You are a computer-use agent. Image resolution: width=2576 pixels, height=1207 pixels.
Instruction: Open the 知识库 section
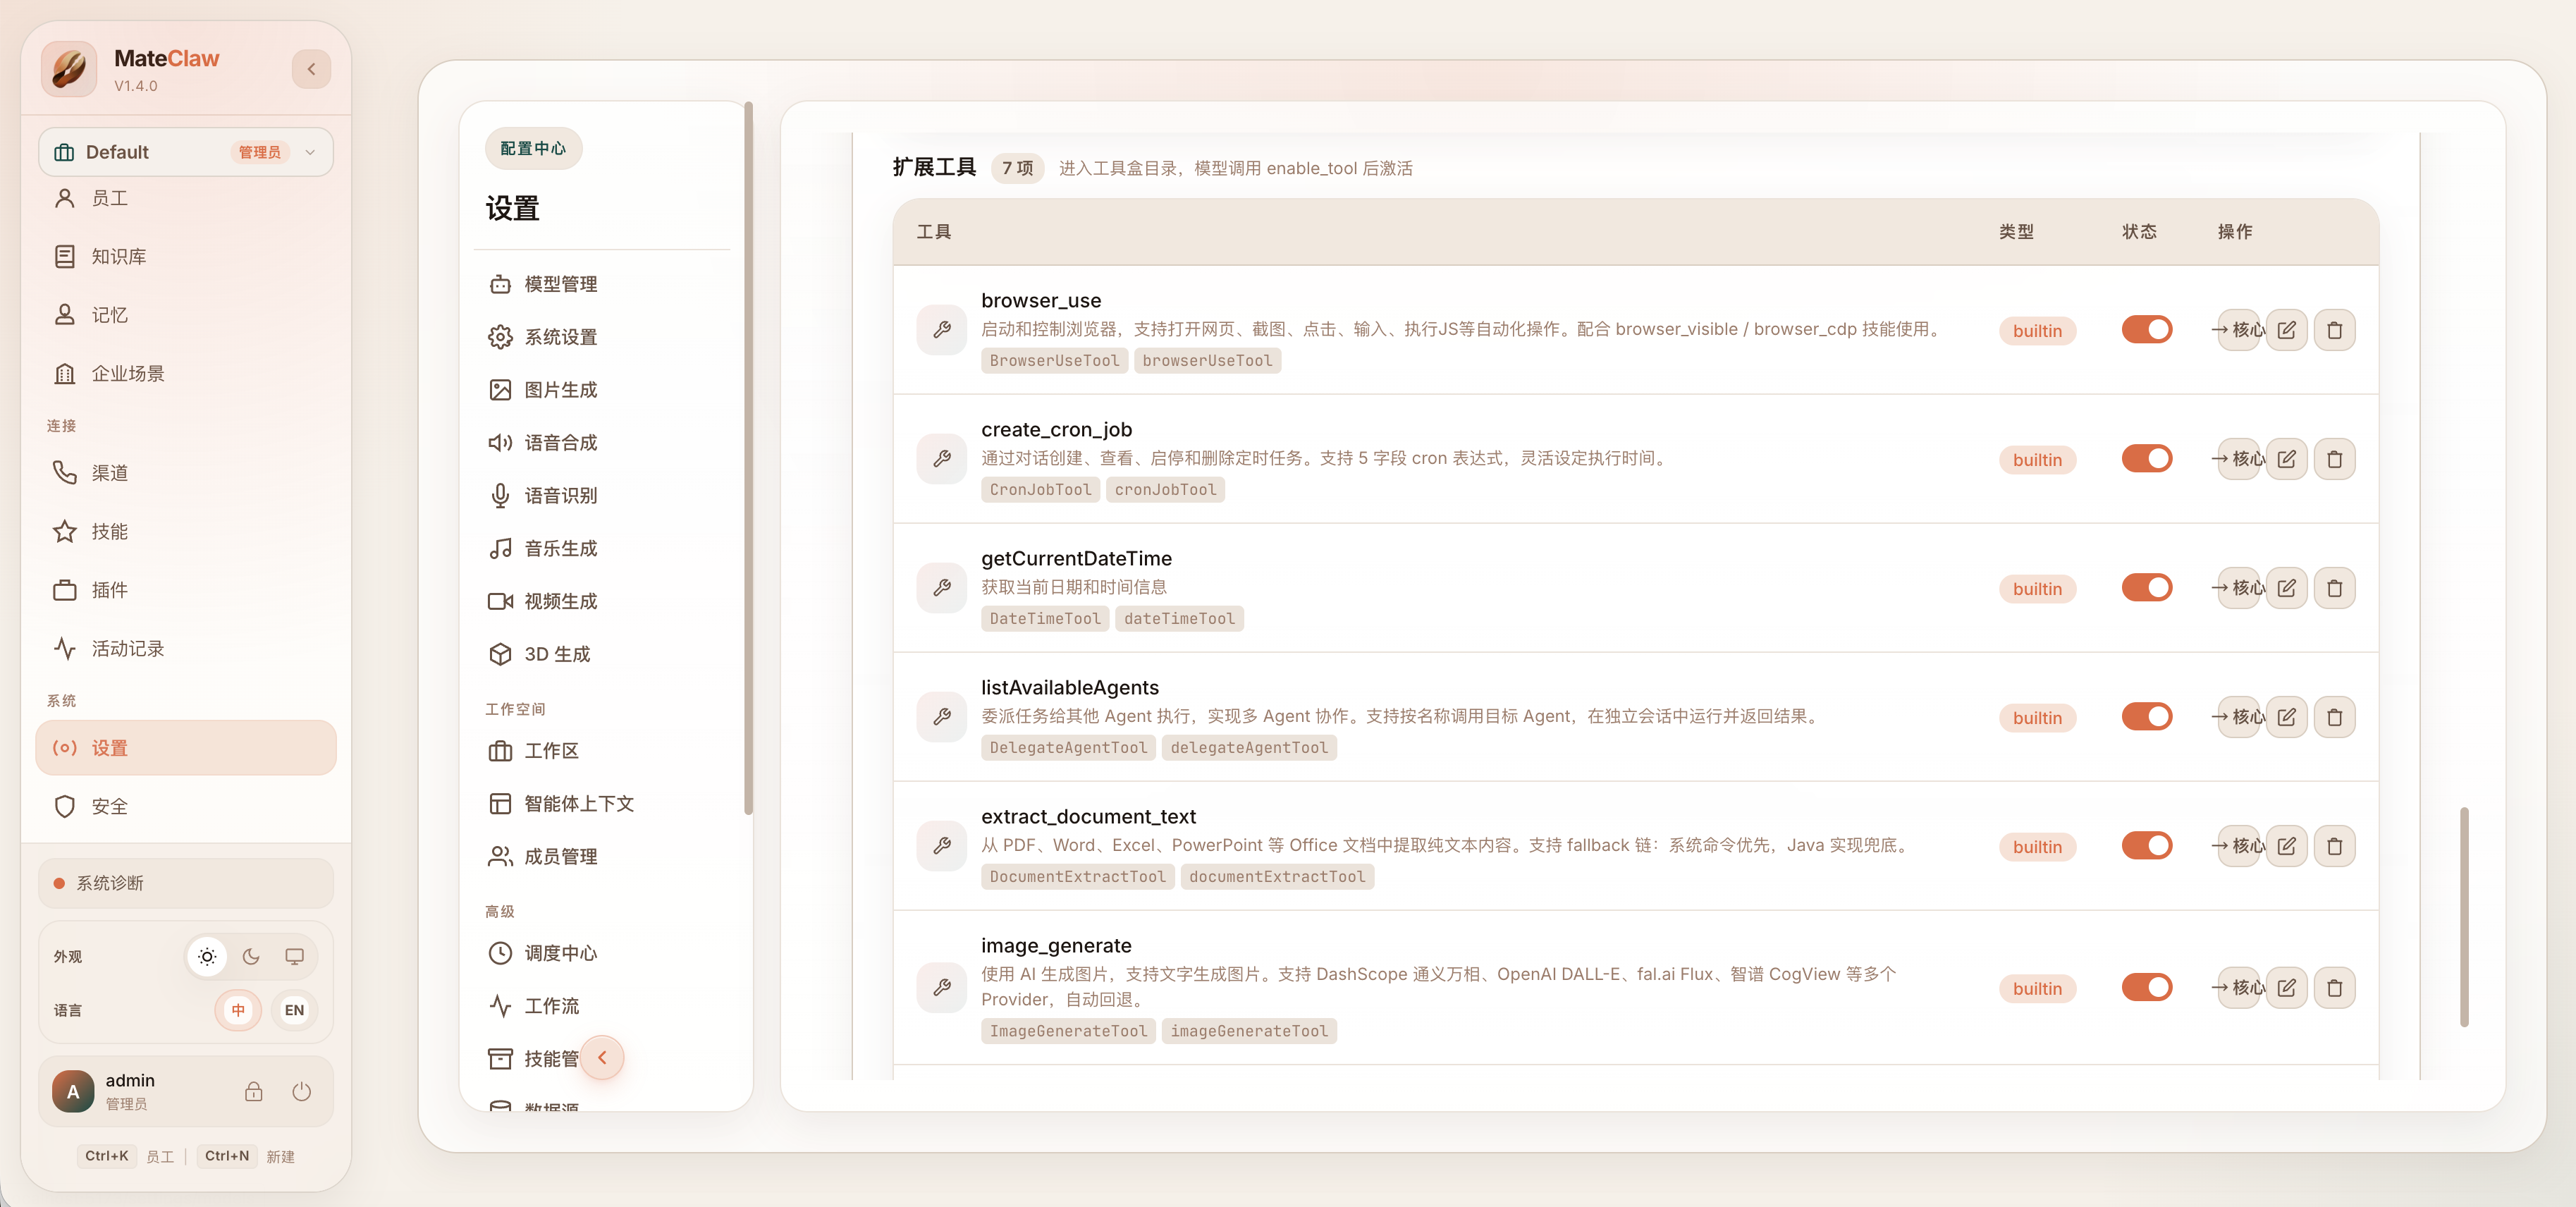click(x=186, y=257)
